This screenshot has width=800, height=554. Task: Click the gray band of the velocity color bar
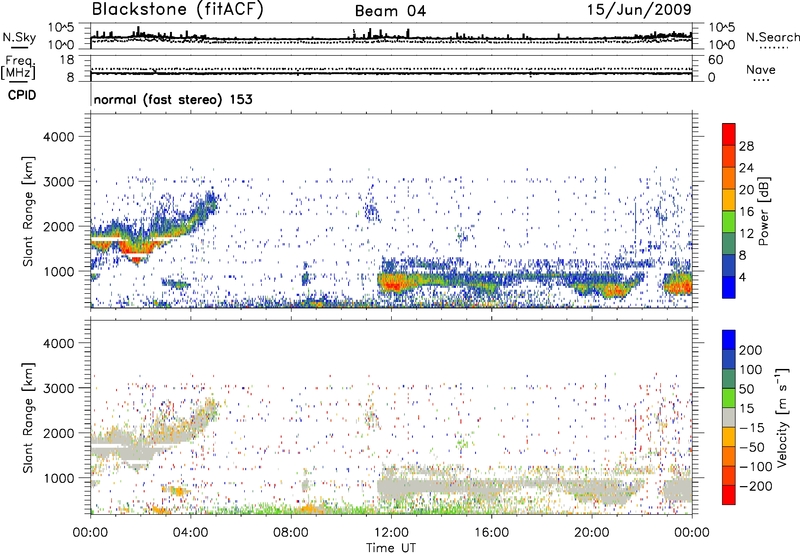[729, 418]
